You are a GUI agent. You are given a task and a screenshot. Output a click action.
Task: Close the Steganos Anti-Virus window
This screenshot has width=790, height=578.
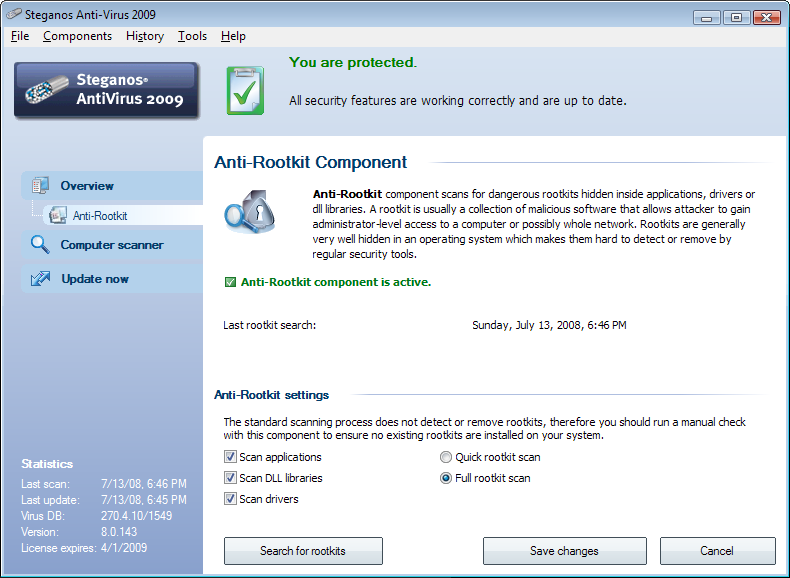(x=766, y=18)
